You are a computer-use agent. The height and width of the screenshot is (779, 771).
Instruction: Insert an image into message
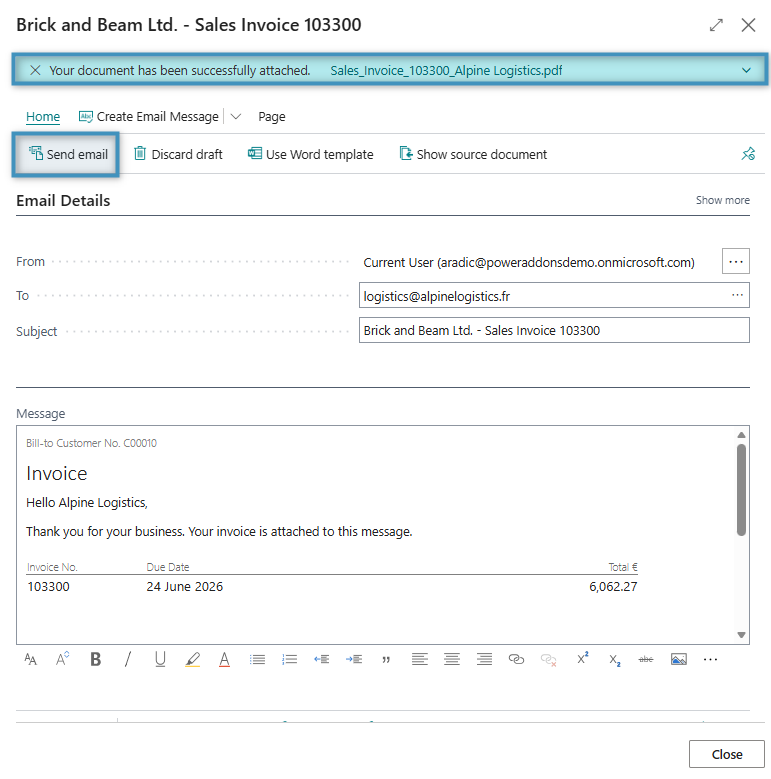tap(679, 659)
